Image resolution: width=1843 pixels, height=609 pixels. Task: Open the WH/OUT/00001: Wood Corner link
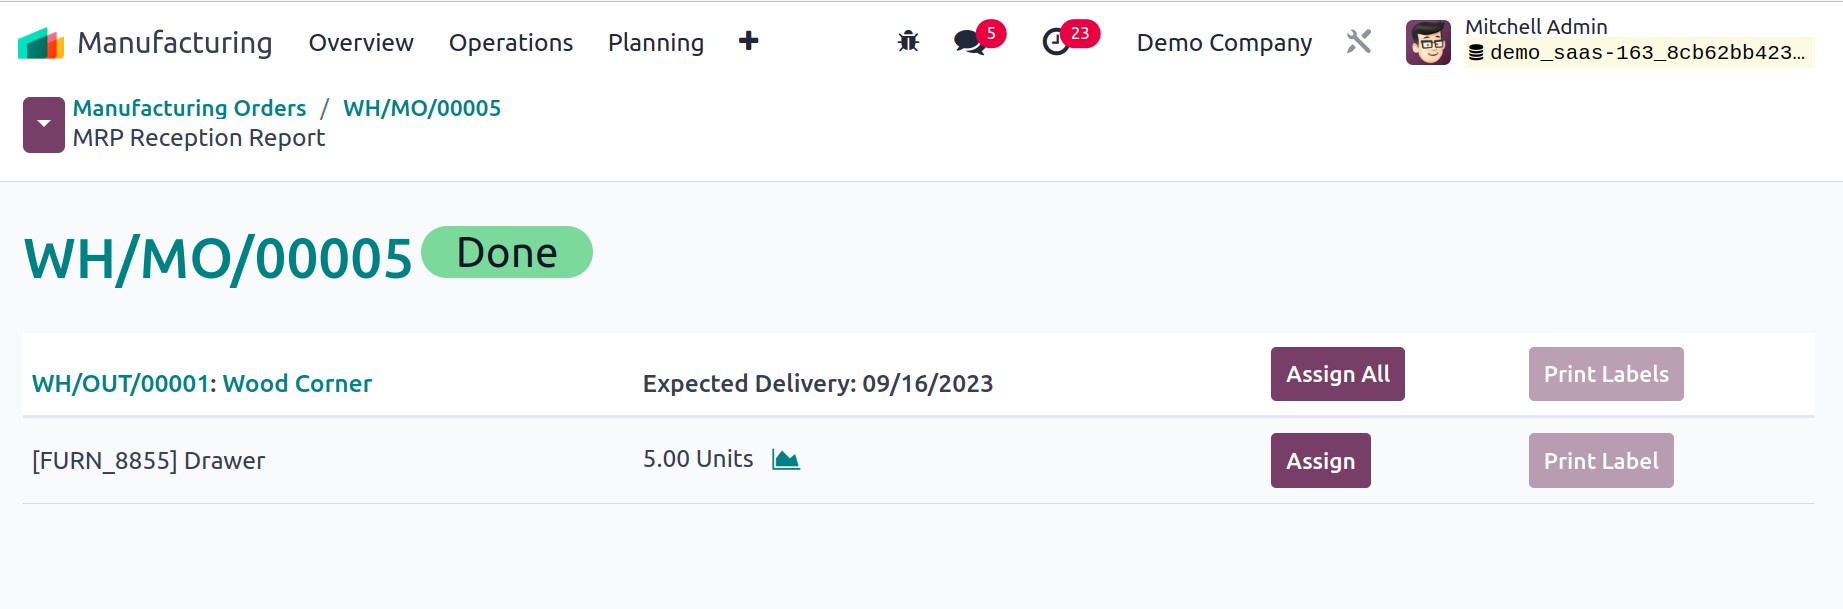(202, 384)
